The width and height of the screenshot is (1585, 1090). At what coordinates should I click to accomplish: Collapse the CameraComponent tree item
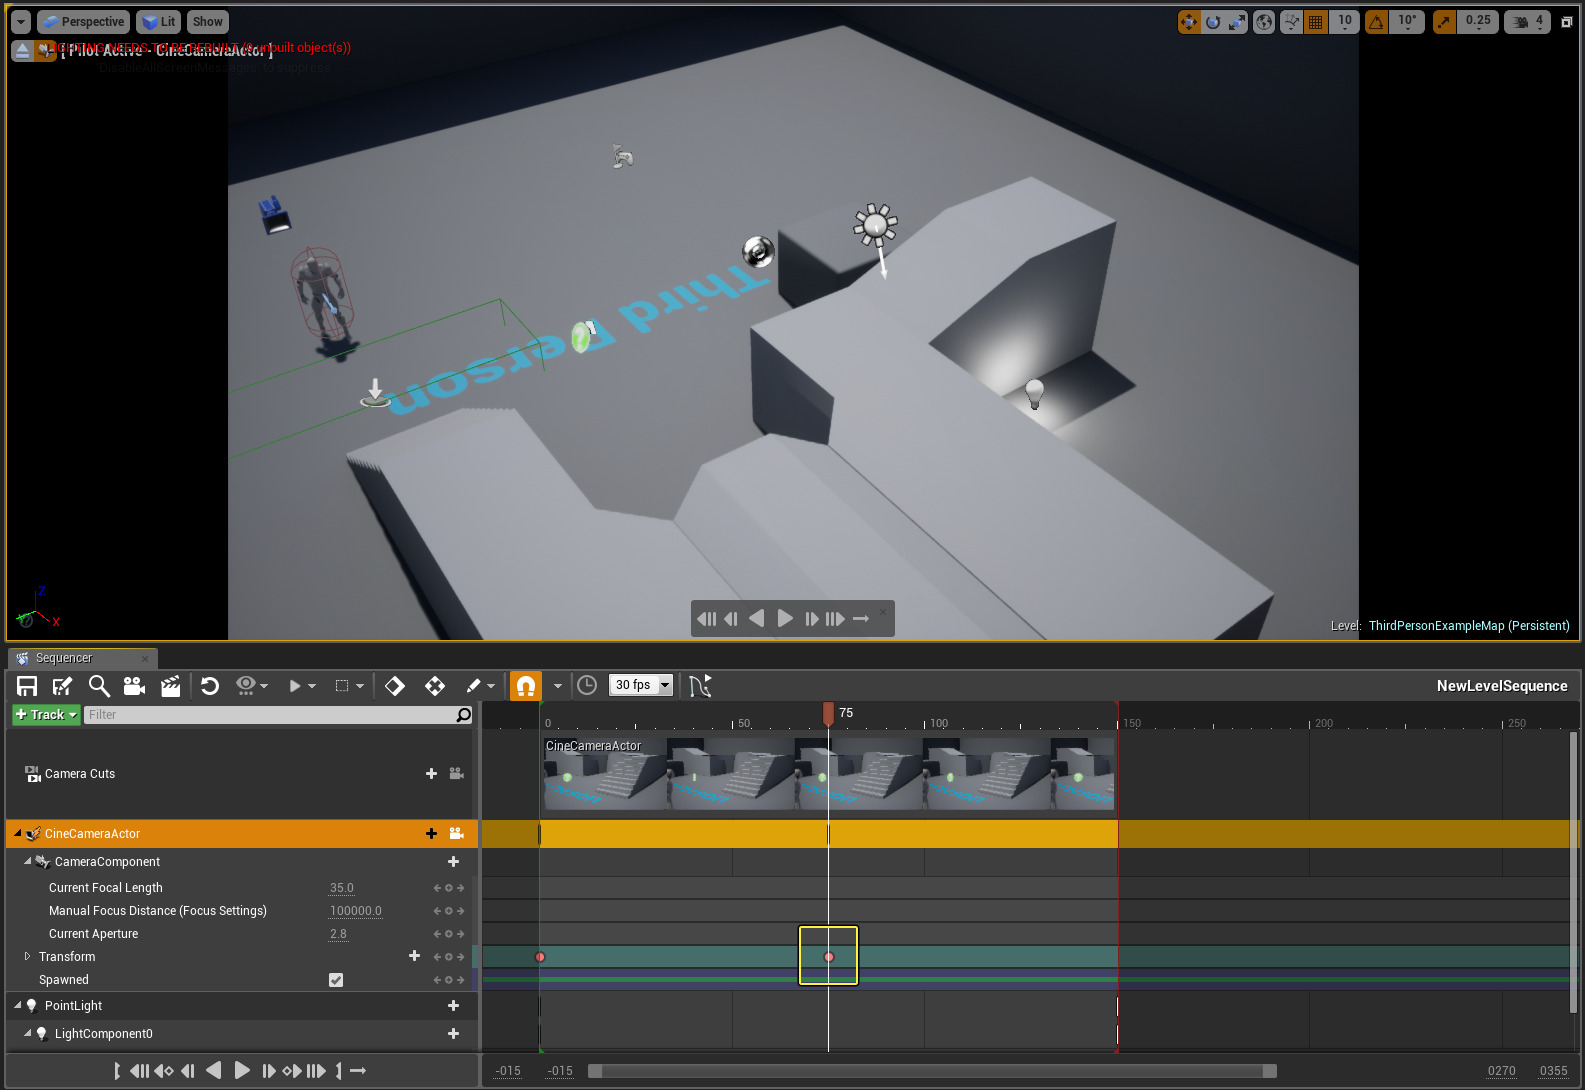[x=28, y=861]
